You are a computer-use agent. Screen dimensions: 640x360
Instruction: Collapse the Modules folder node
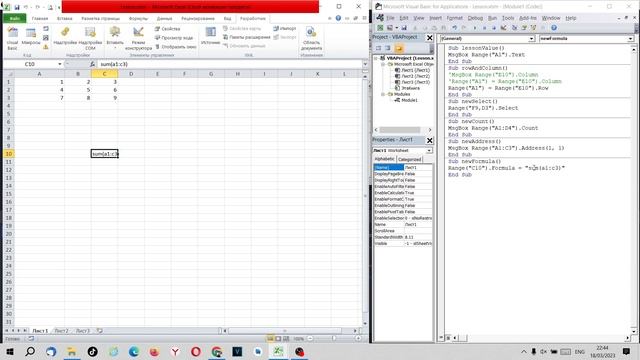coord(383,94)
